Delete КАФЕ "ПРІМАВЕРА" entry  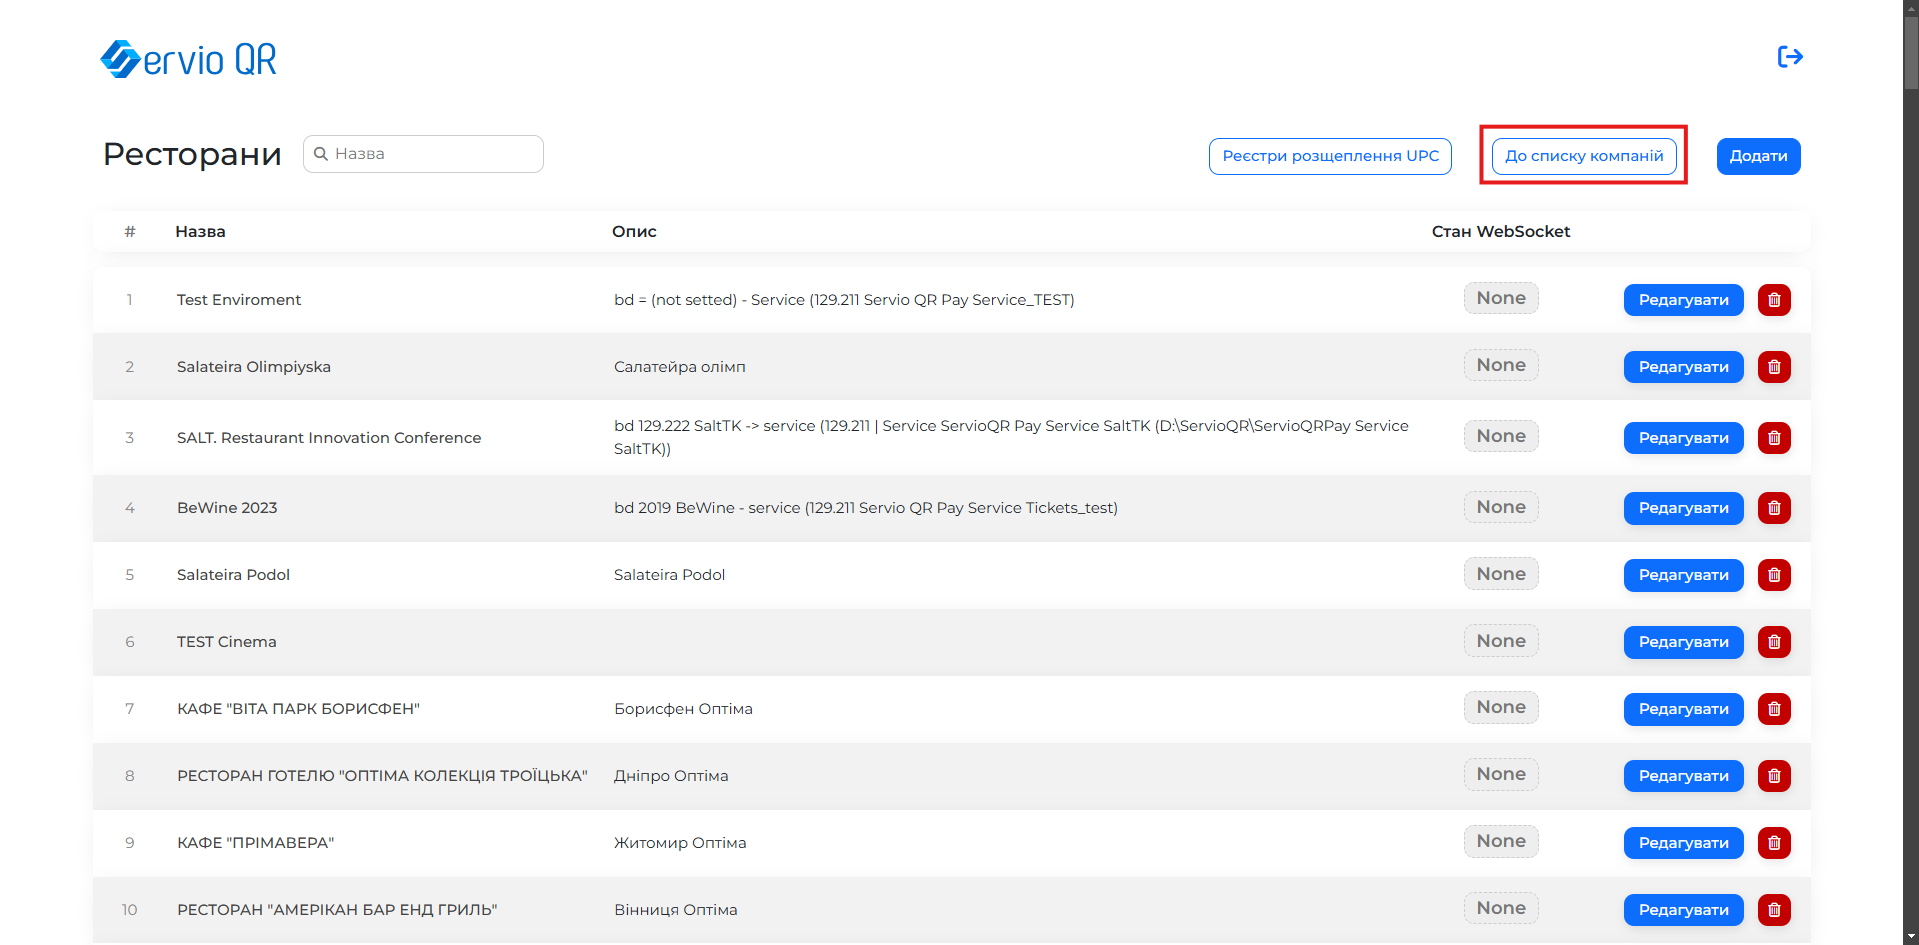tap(1773, 843)
